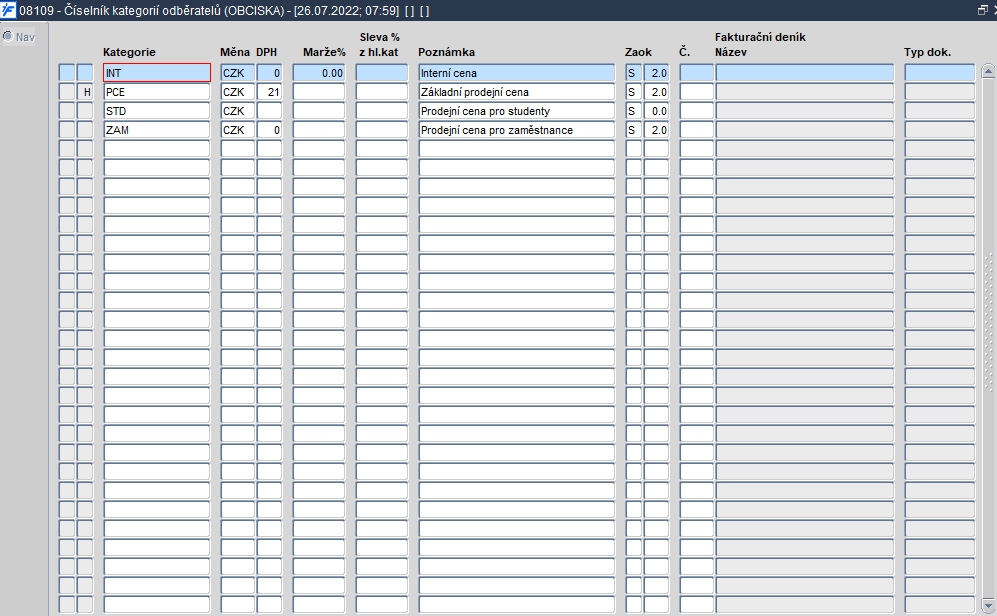This screenshot has width=997, height=616.
Task: Click Zaok value 0.0 in STD row
Action: pos(656,111)
